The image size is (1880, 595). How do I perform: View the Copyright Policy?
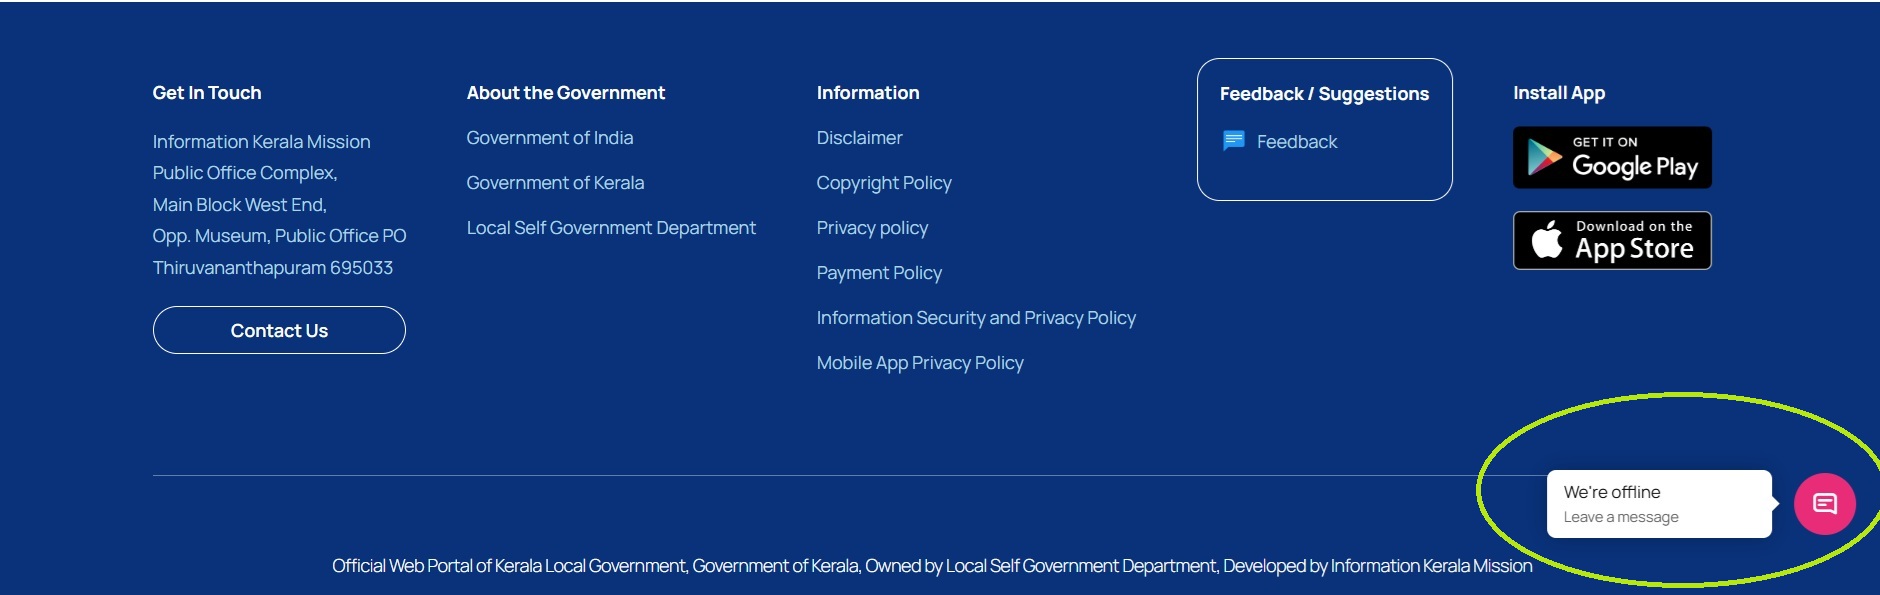[884, 183]
